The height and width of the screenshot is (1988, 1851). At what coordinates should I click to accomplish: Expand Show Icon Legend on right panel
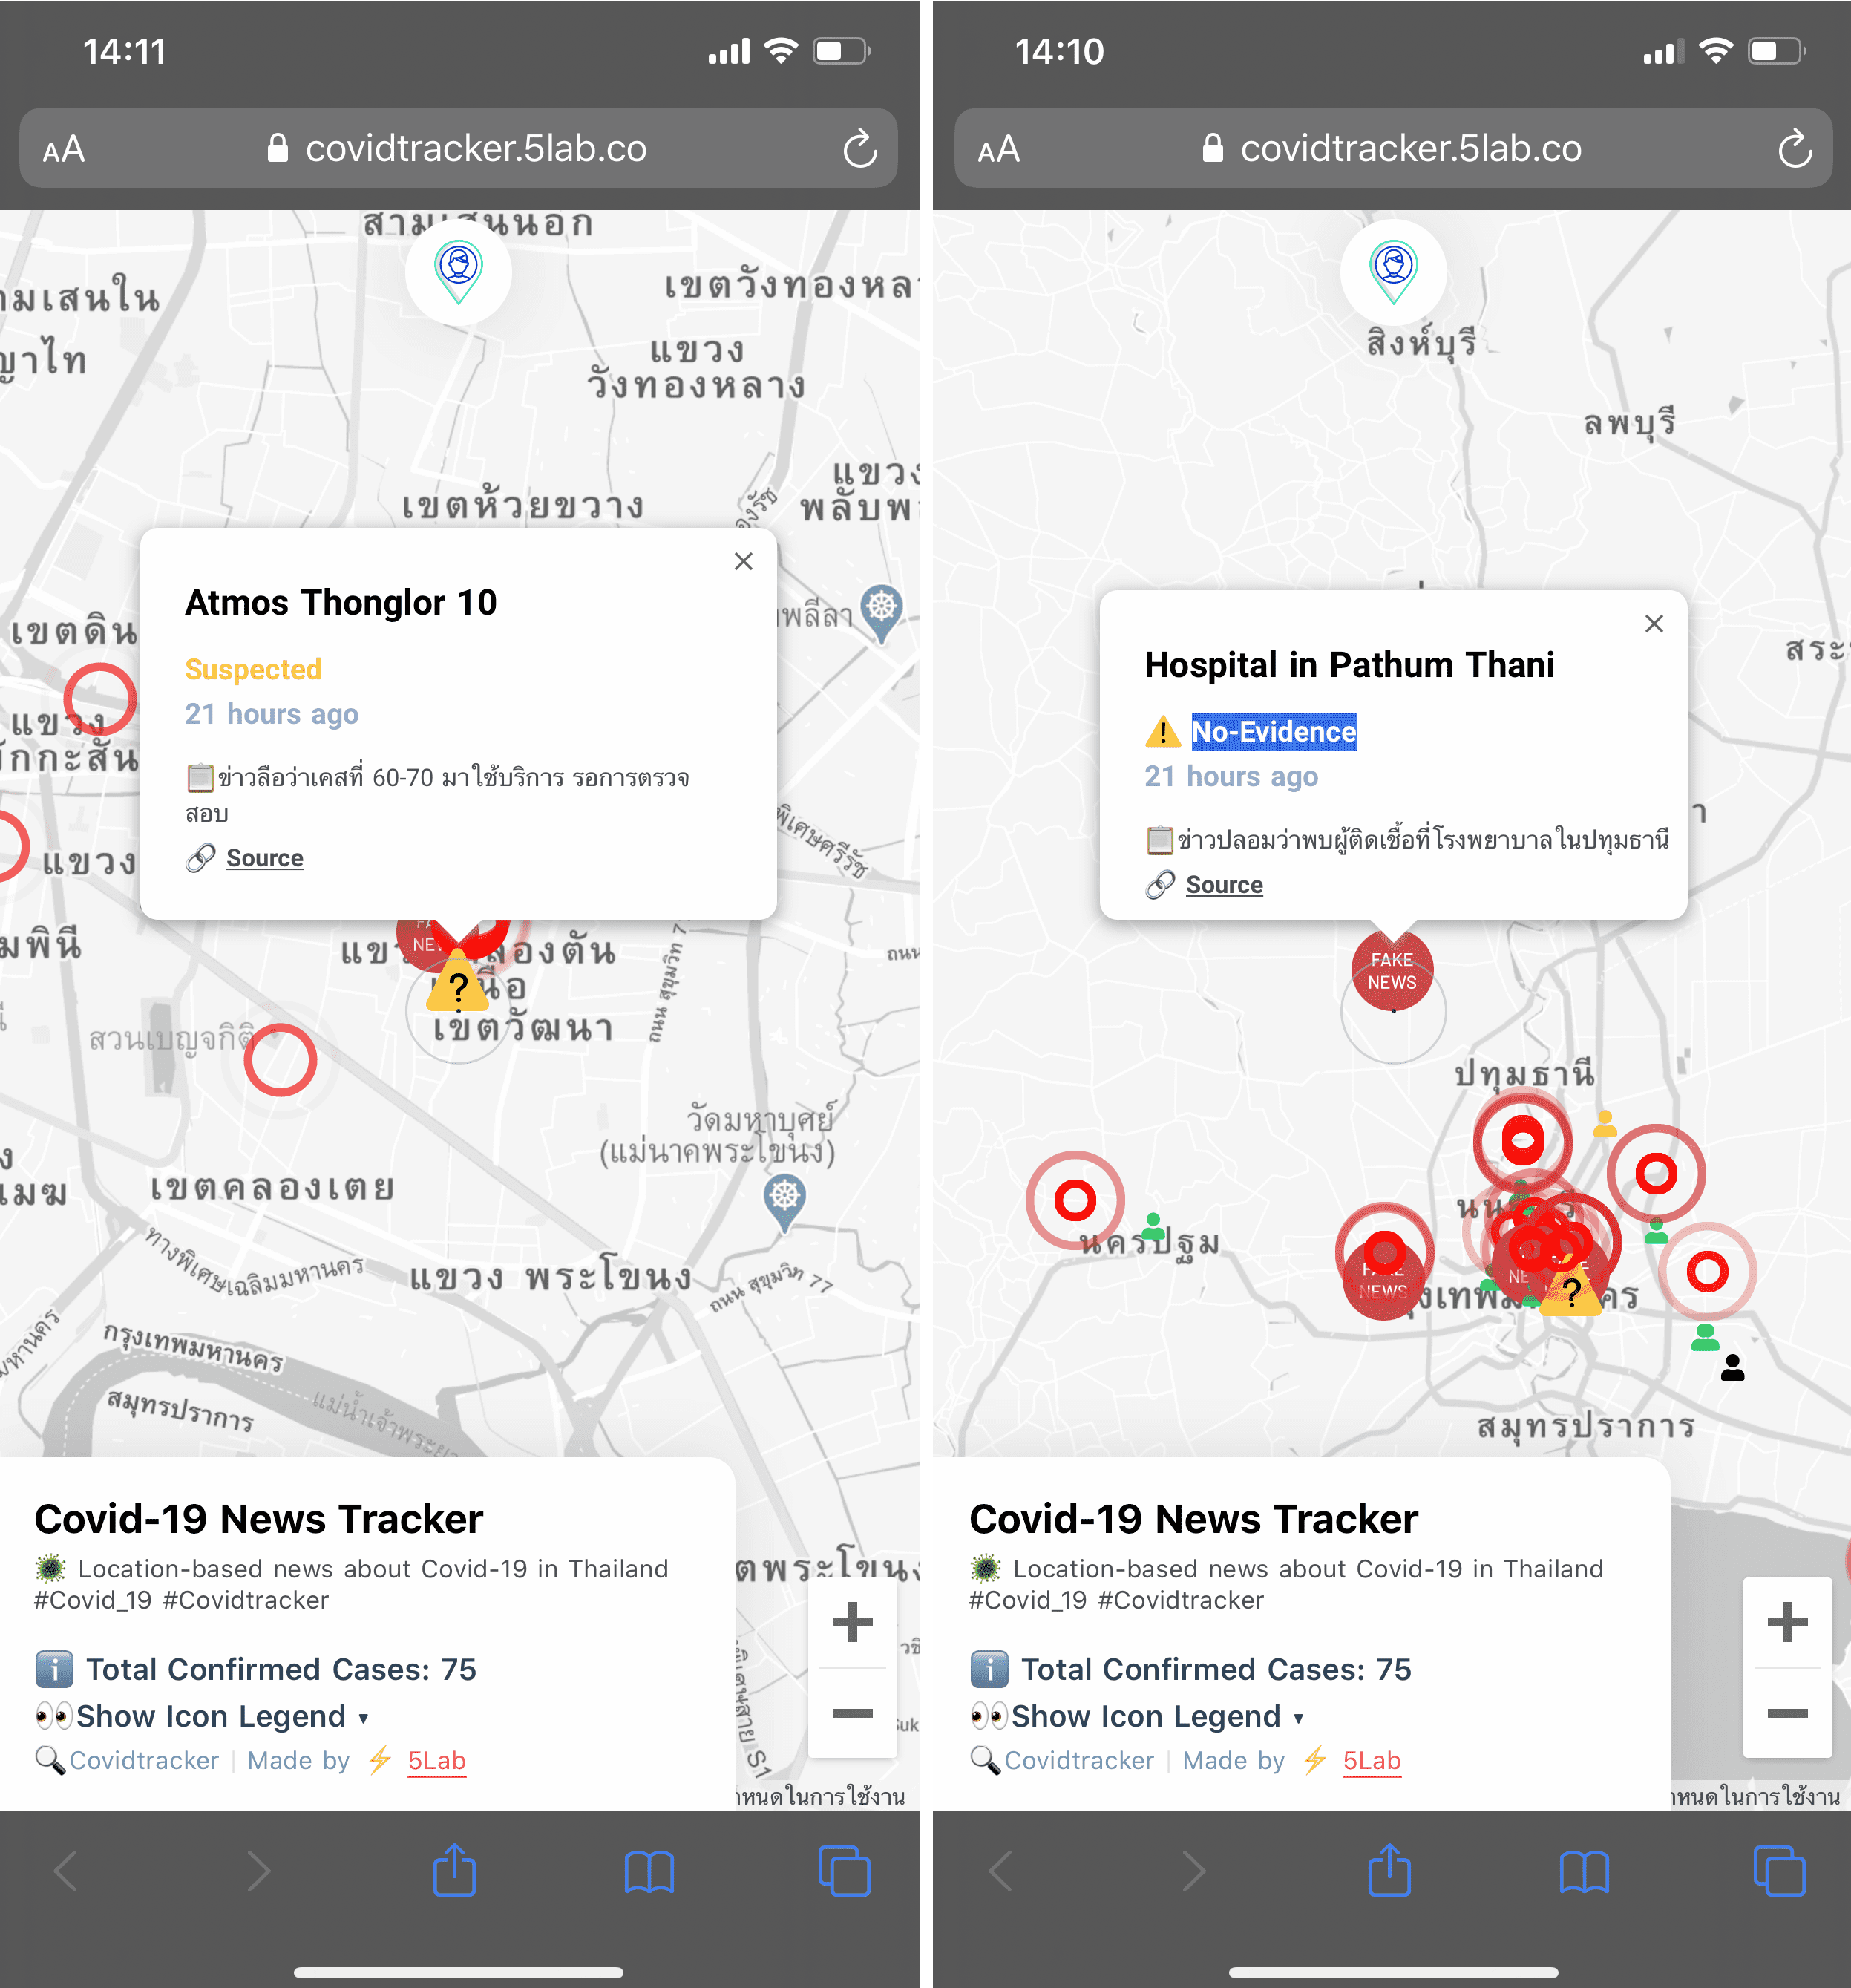pos(1145,1716)
